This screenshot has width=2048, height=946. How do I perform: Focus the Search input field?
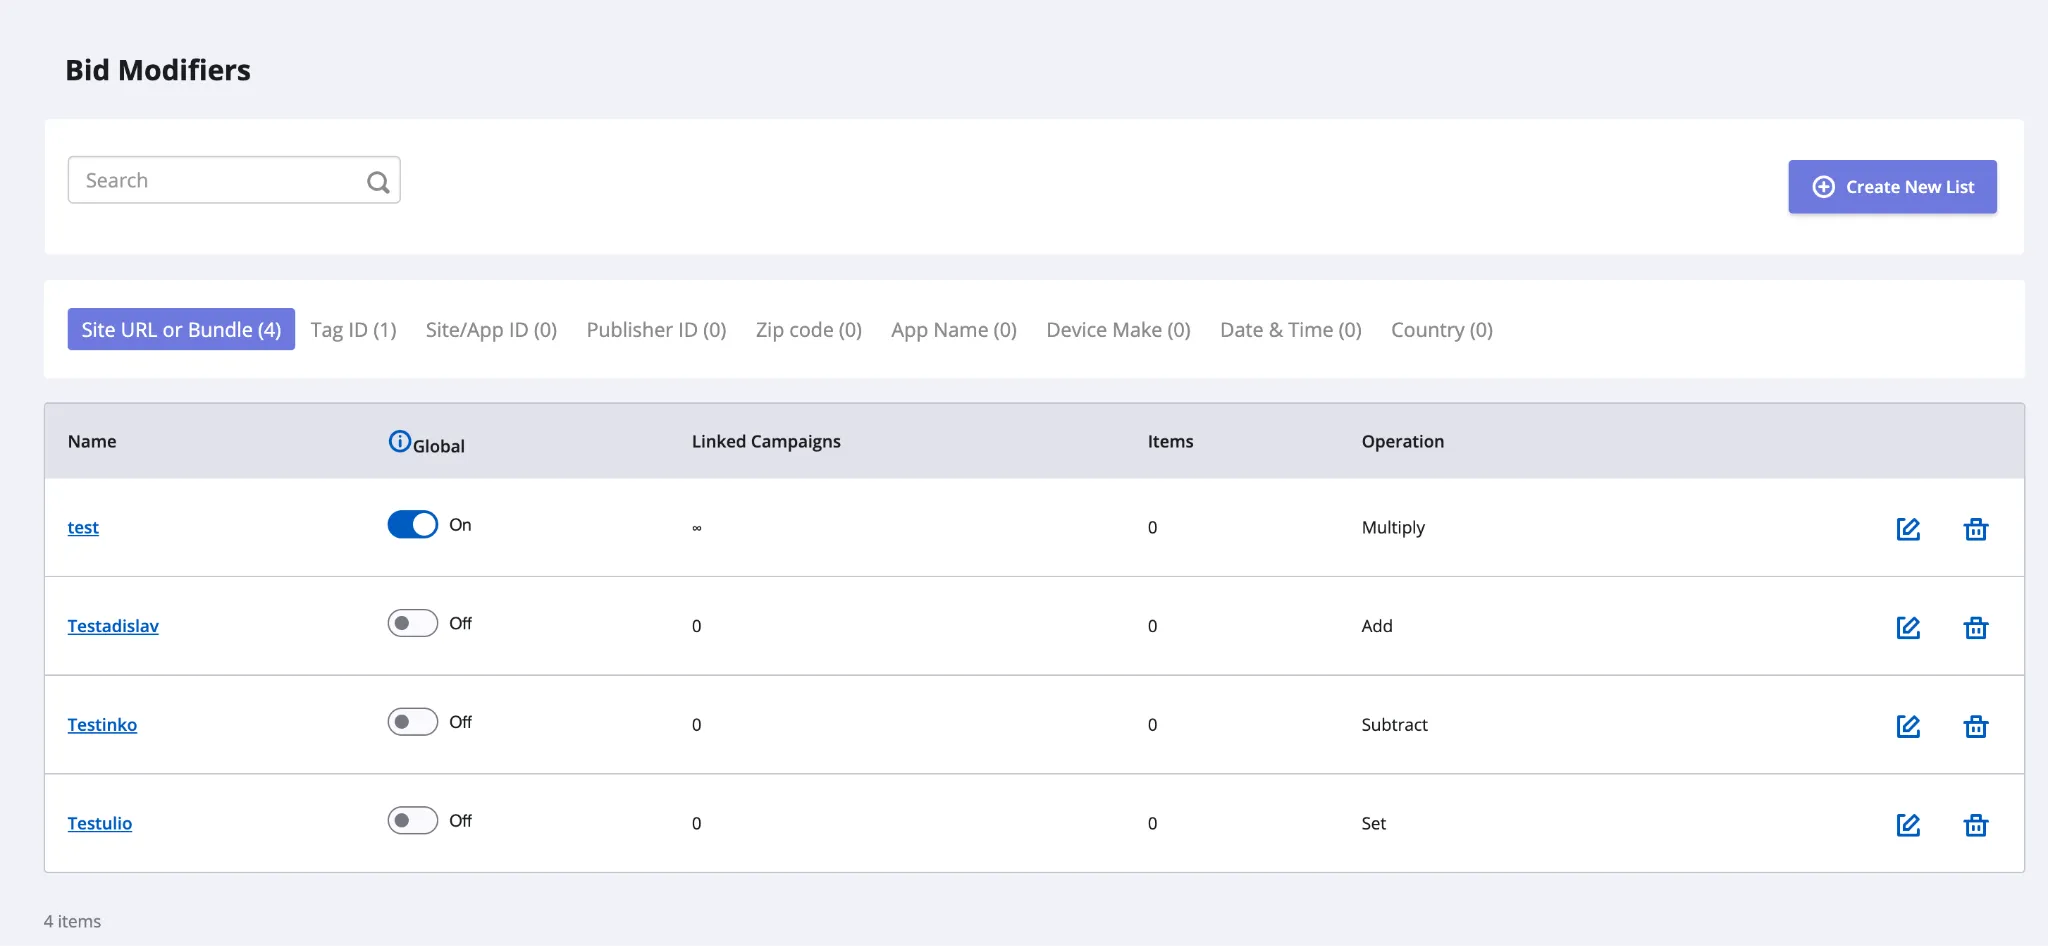tap(234, 180)
